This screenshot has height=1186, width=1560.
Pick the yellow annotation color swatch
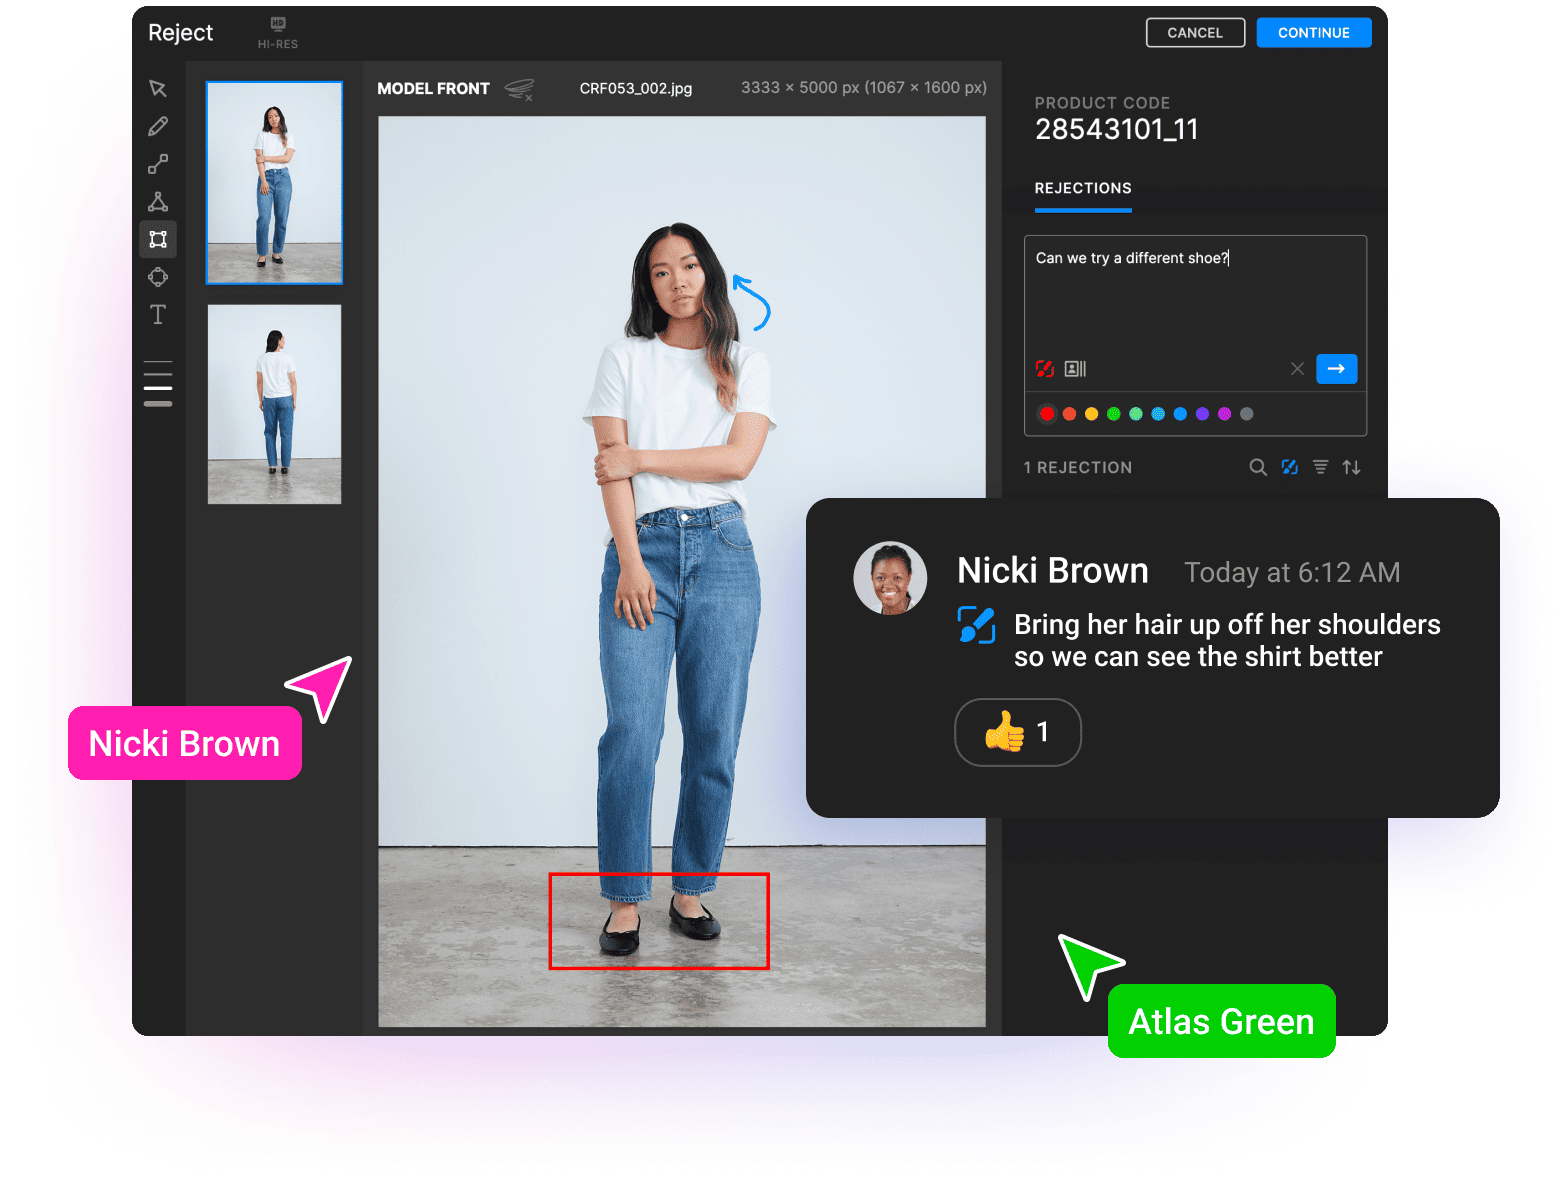click(x=1091, y=414)
